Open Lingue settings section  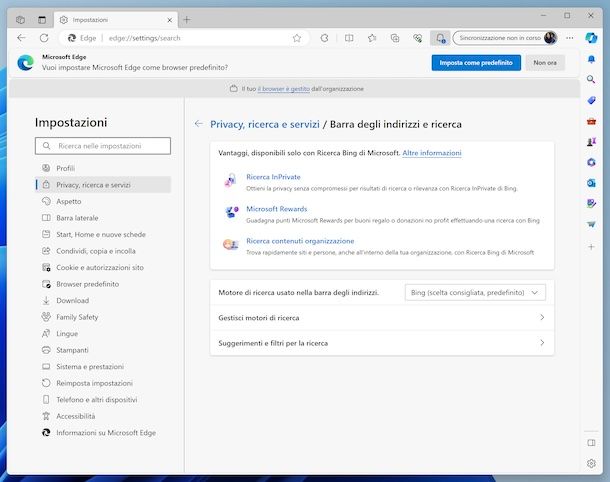[x=103, y=333]
